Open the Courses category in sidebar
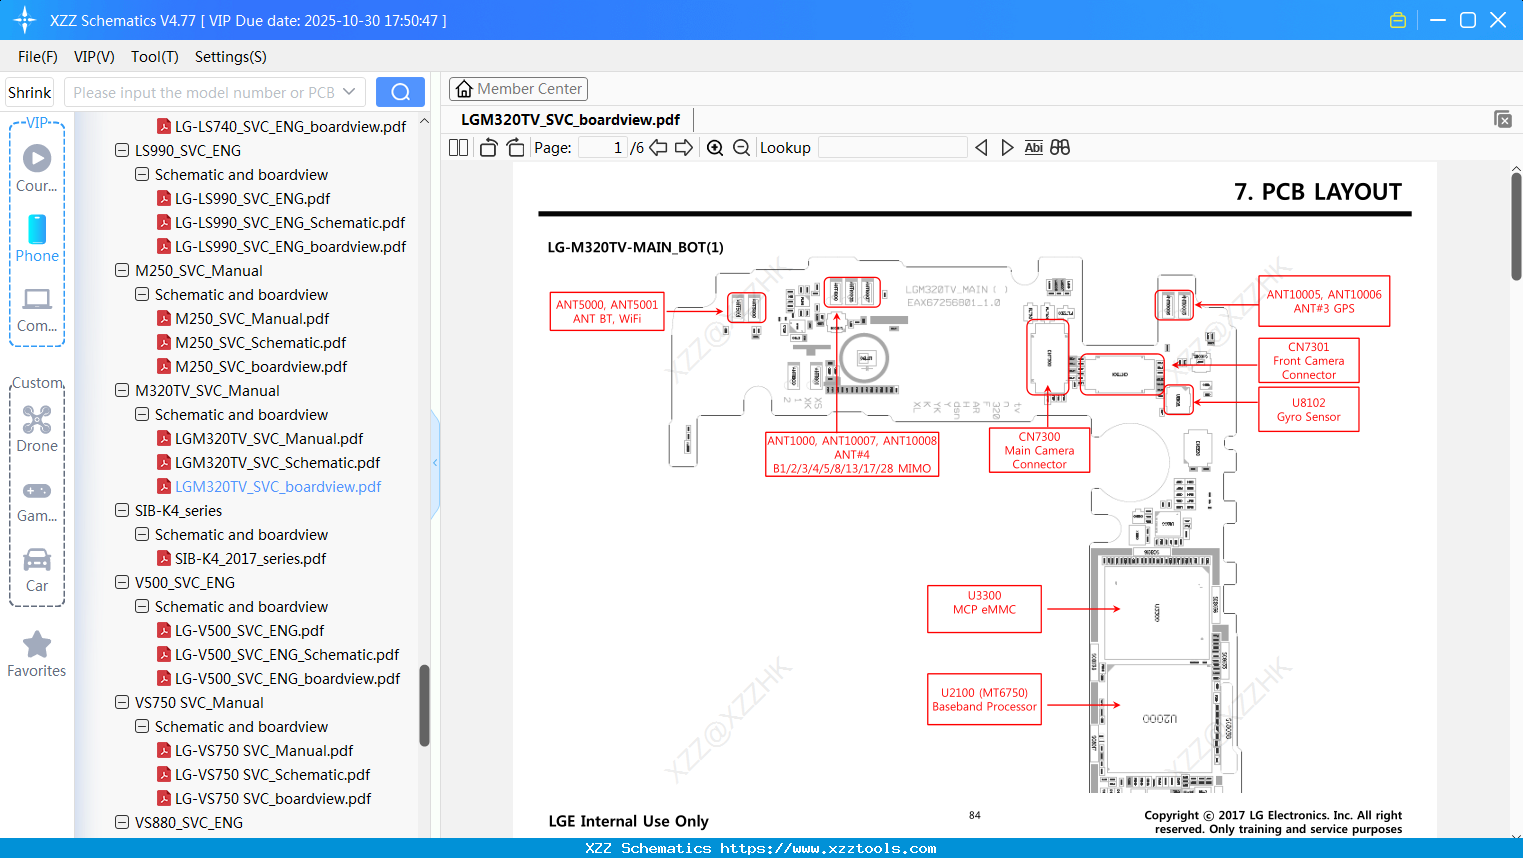The image size is (1523, 858). pyautogui.click(x=37, y=168)
